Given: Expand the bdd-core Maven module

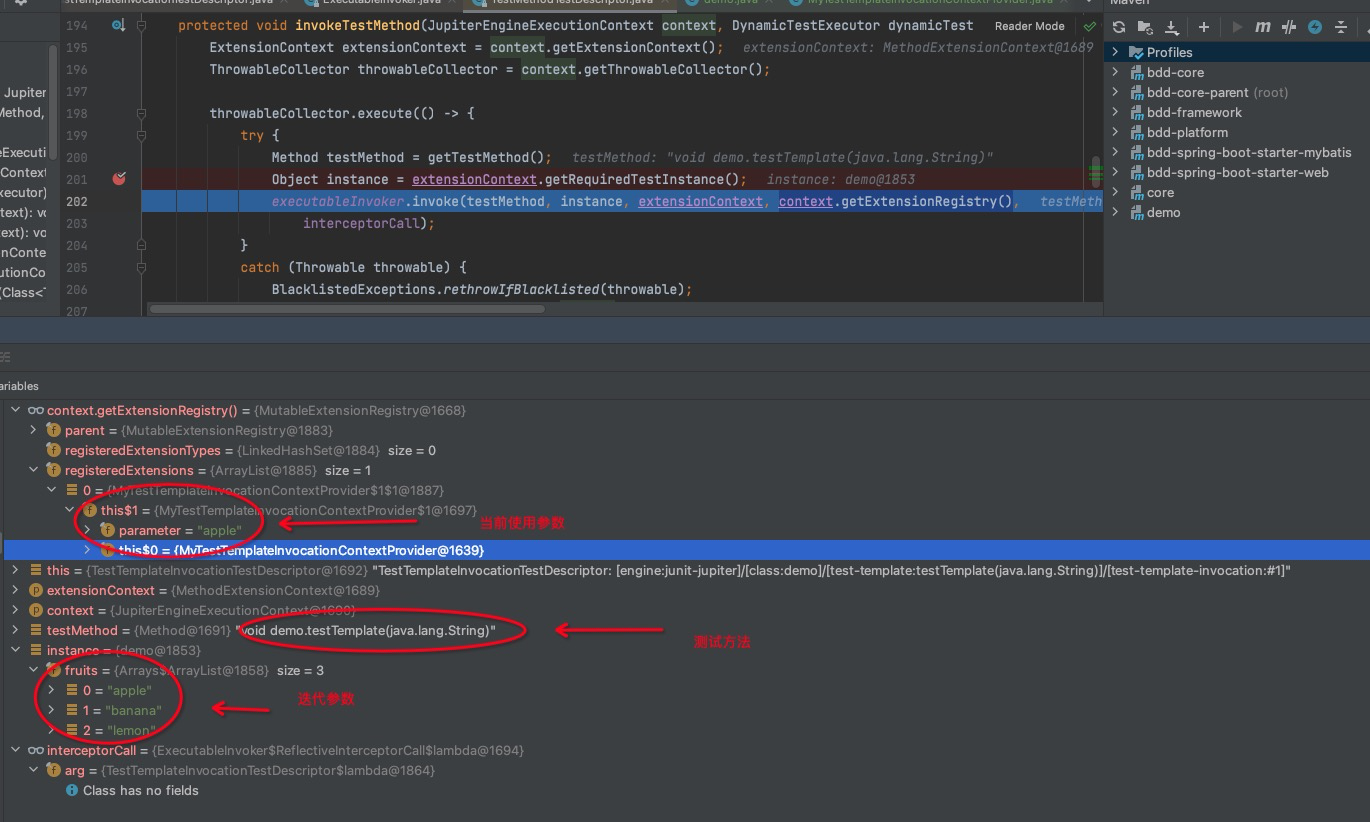Looking at the screenshot, I should tap(1116, 72).
